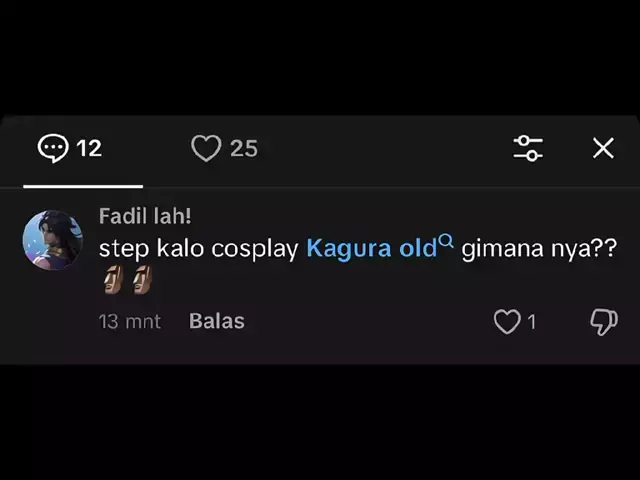Click the first moai emoji in comment
The image size is (640, 480).
(112, 281)
